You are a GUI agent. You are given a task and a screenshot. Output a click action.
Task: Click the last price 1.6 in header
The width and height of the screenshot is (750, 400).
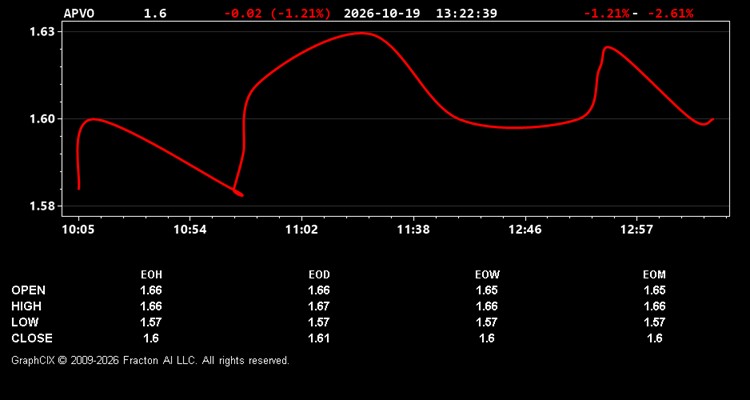click(x=155, y=13)
